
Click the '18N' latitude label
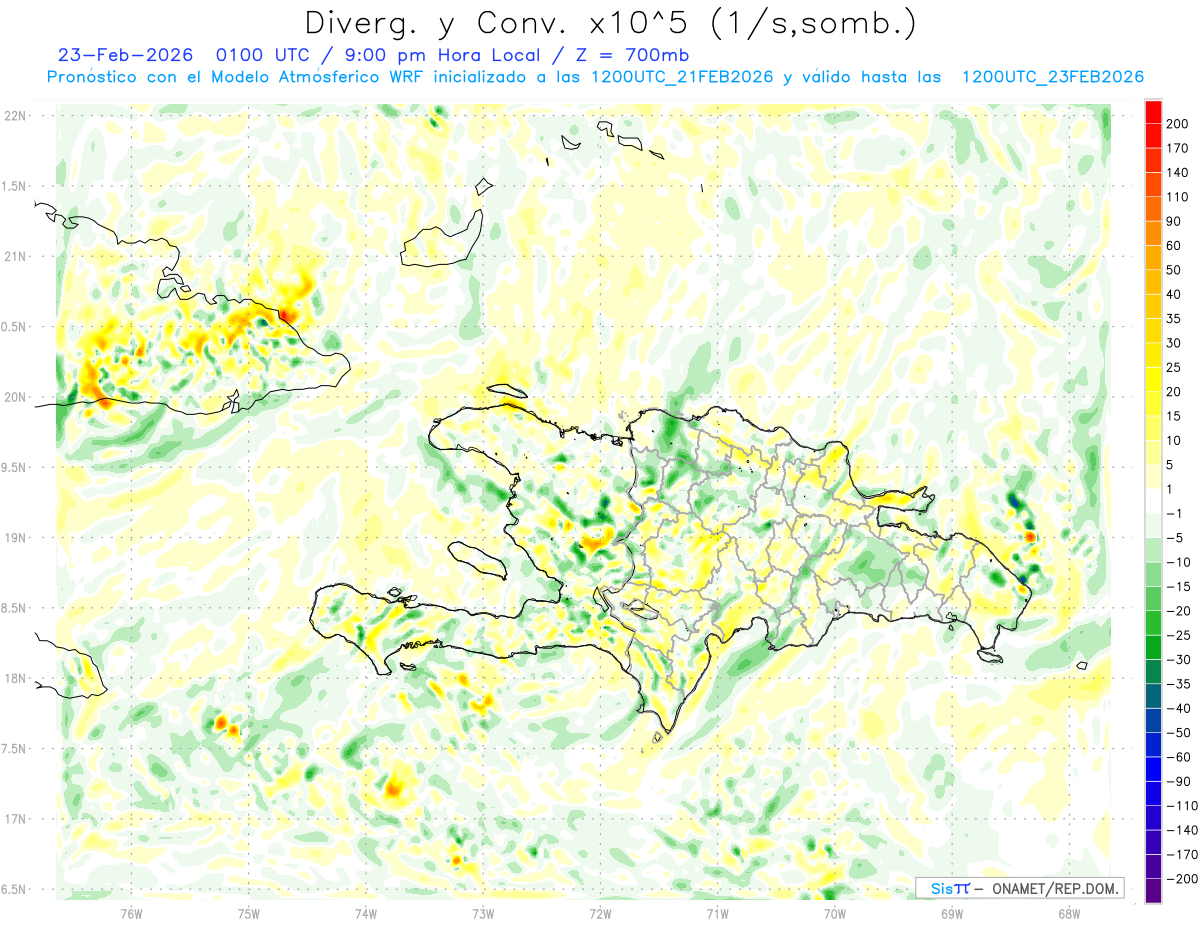tap(14, 678)
